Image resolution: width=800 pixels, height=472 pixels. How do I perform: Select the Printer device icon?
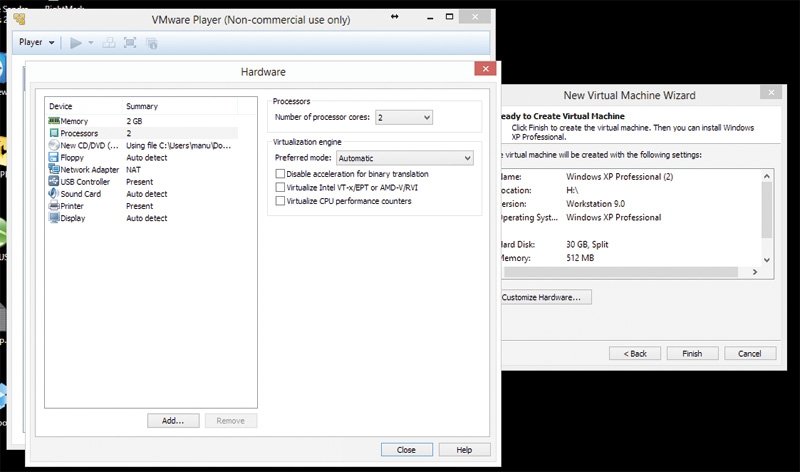pos(54,206)
